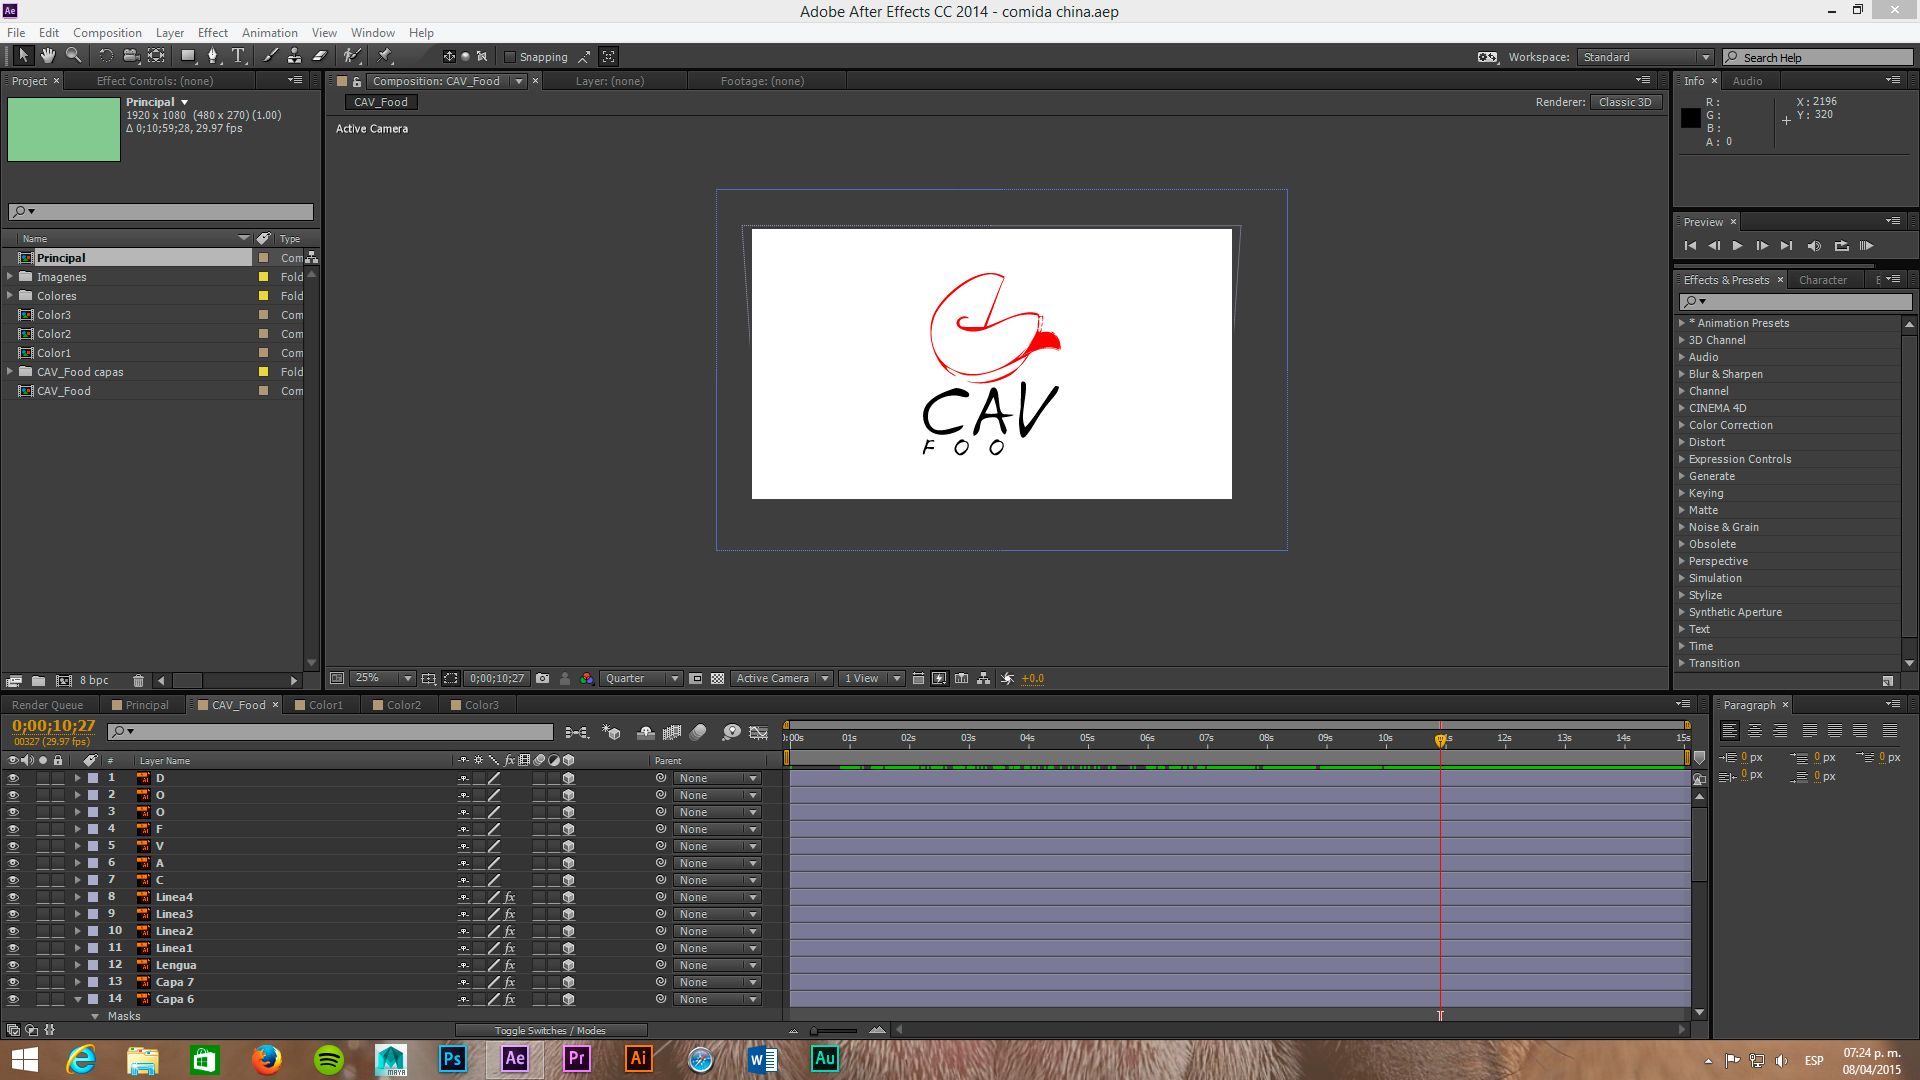Hide the Lengua layer with eye icon
This screenshot has height=1080, width=1920.
point(13,965)
